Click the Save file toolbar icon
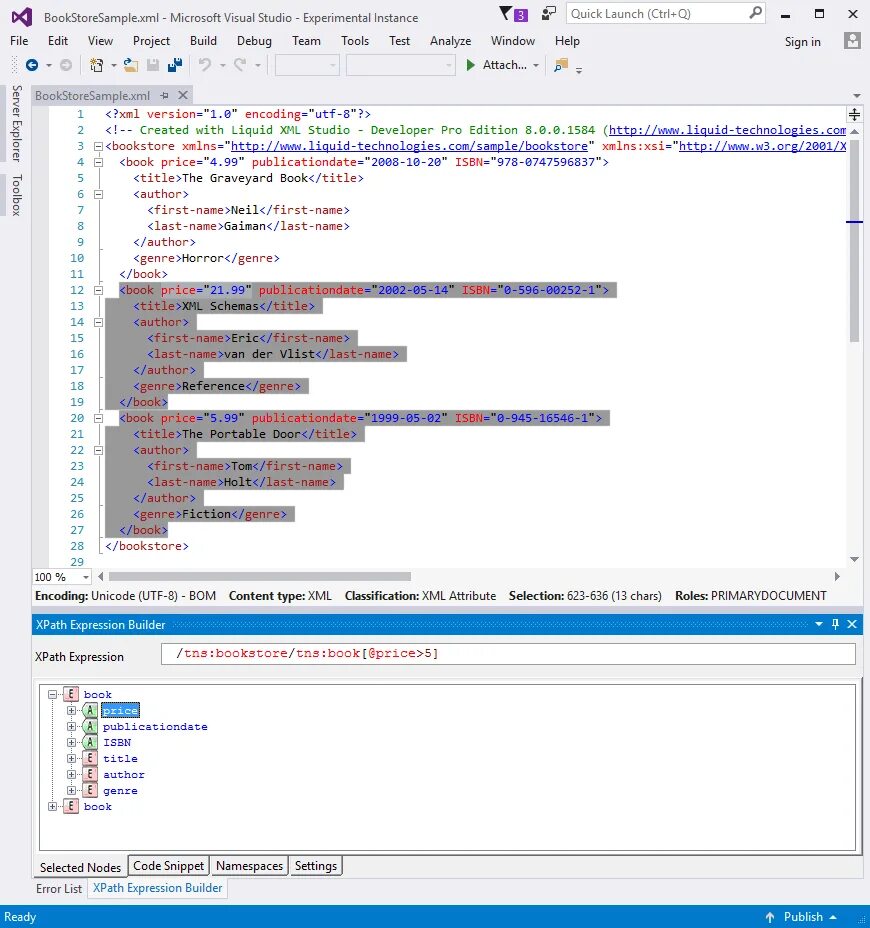The height and width of the screenshot is (928, 870). click(x=153, y=65)
